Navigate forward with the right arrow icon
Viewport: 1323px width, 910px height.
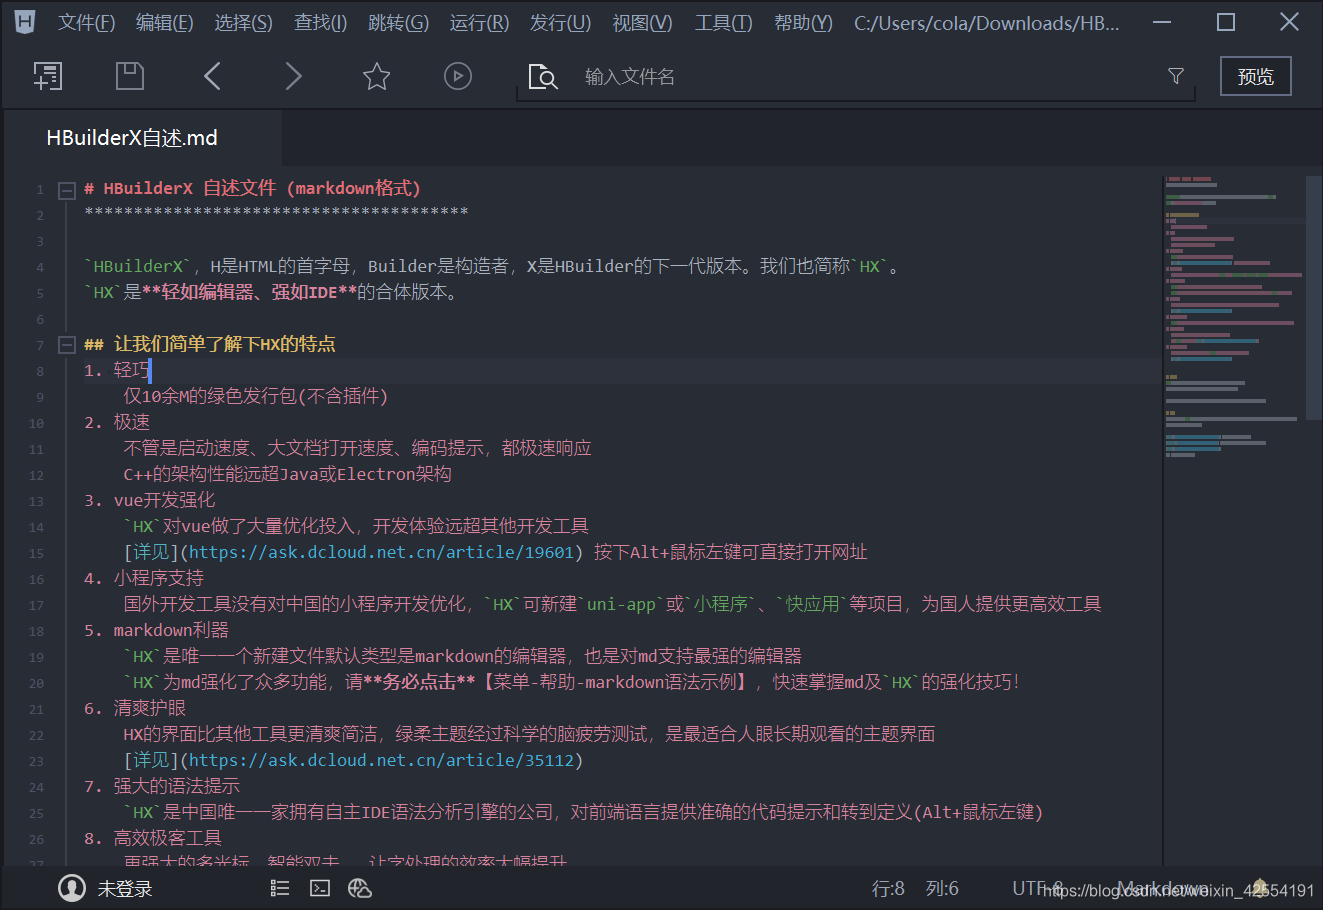[x=293, y=76]
